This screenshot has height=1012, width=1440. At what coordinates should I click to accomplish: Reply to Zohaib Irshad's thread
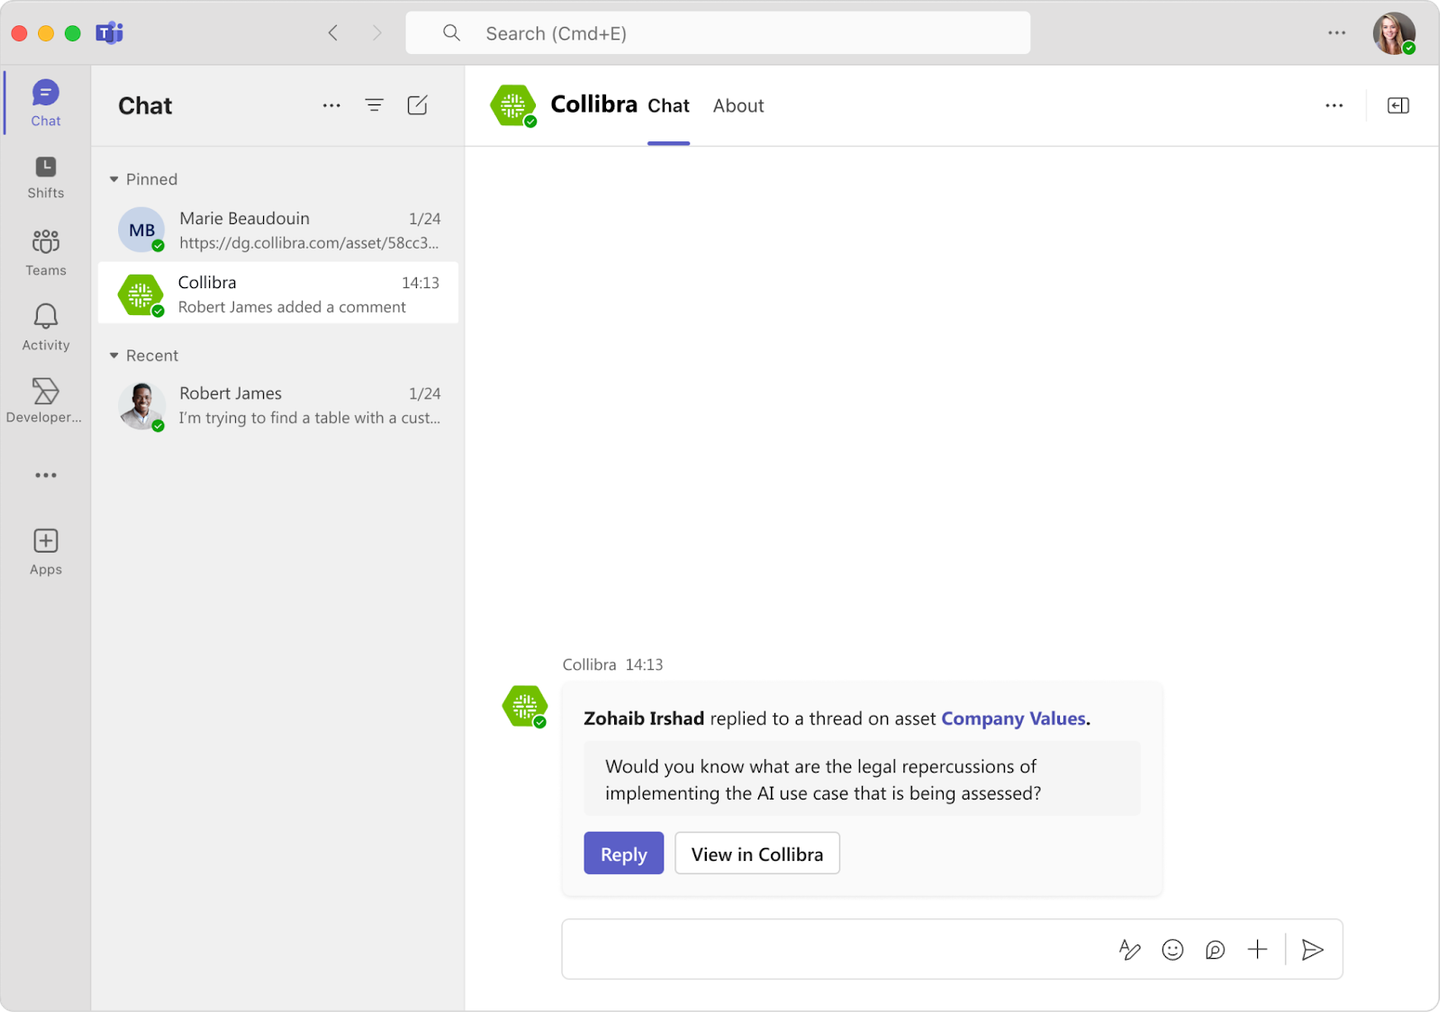(623, 853)
